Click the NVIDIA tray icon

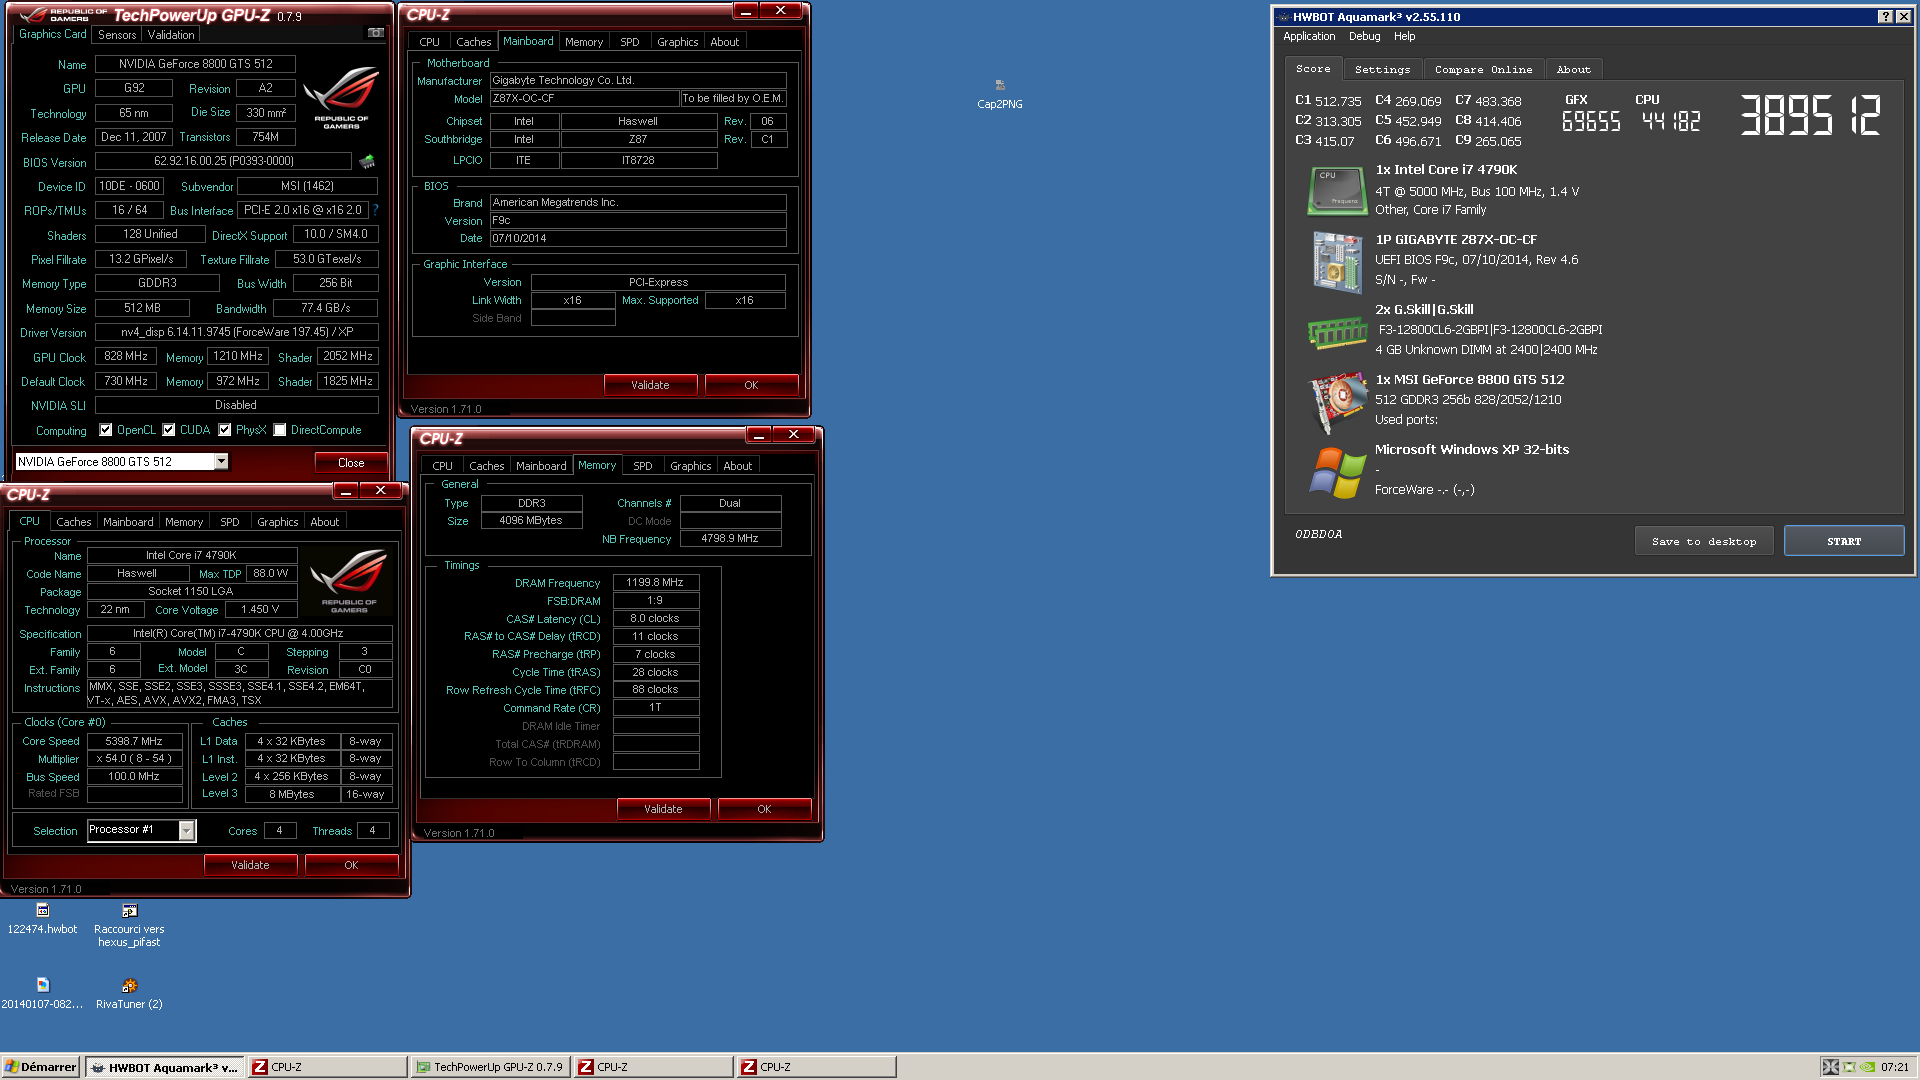tap(1867, 1067)
